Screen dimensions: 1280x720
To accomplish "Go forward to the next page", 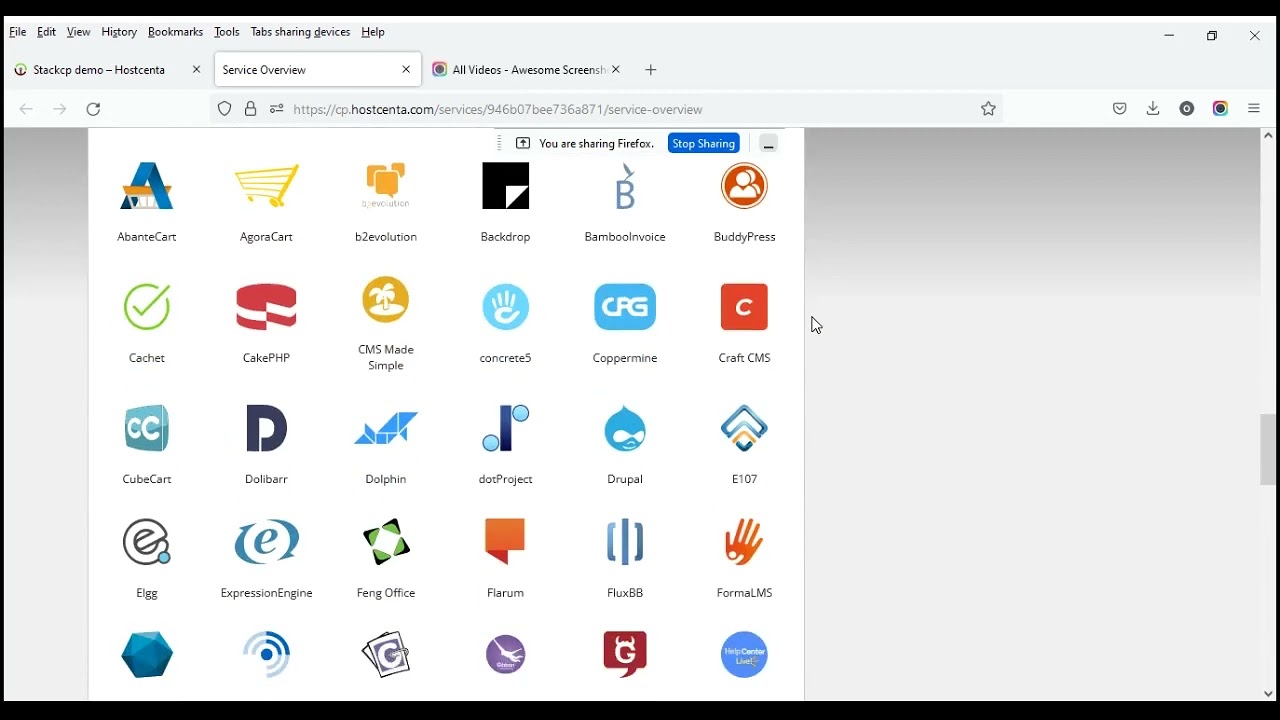I will tap(60, 109).
